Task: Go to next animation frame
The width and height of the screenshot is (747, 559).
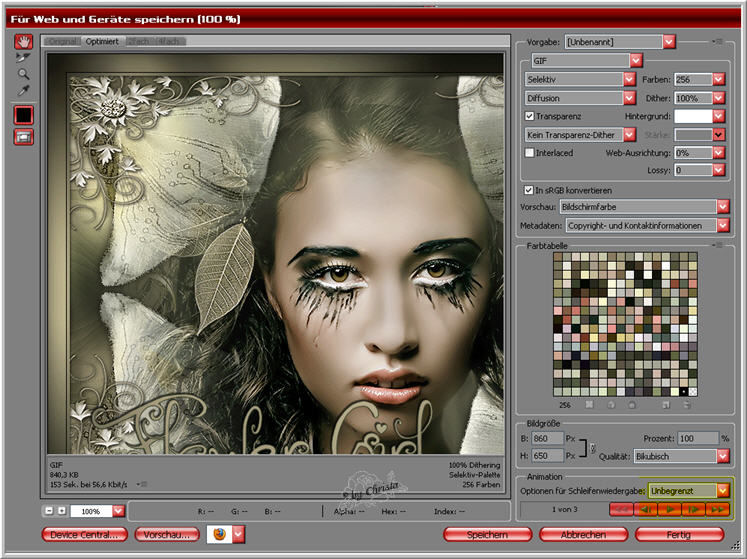Action: 694,509
